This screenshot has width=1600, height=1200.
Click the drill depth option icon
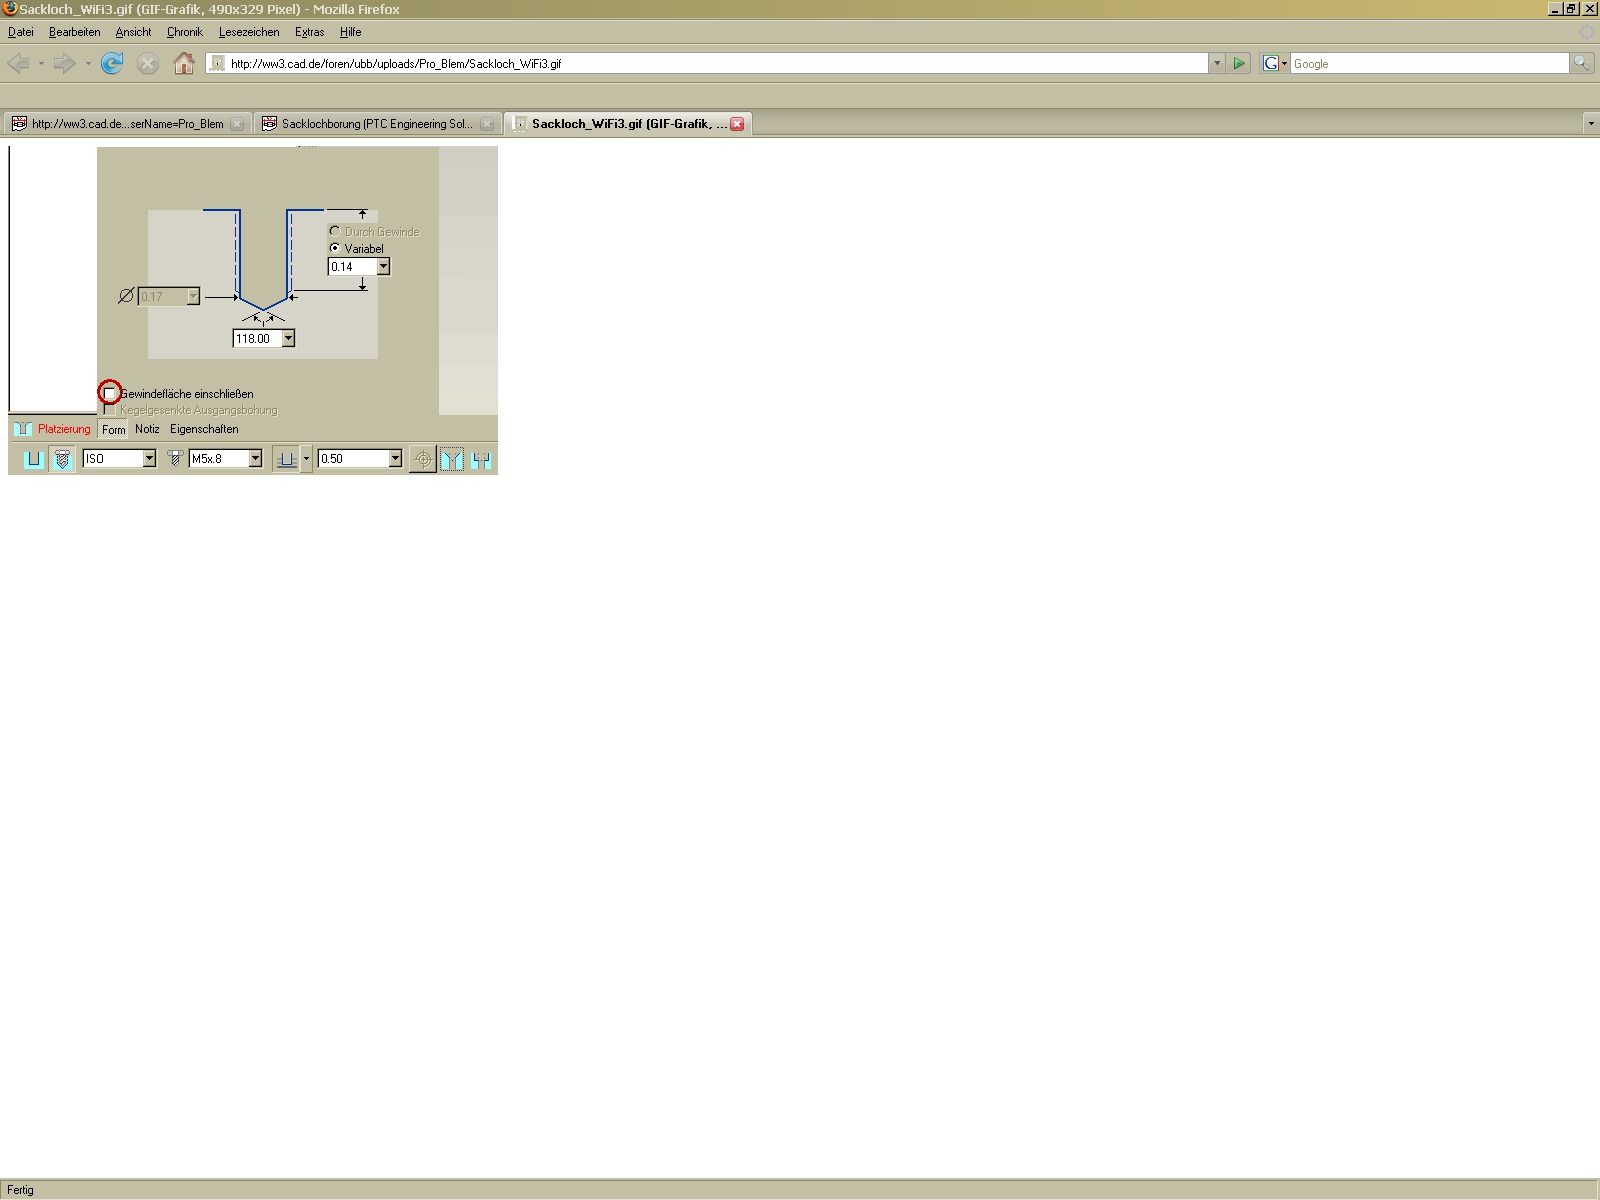click(x=286, y=459)
